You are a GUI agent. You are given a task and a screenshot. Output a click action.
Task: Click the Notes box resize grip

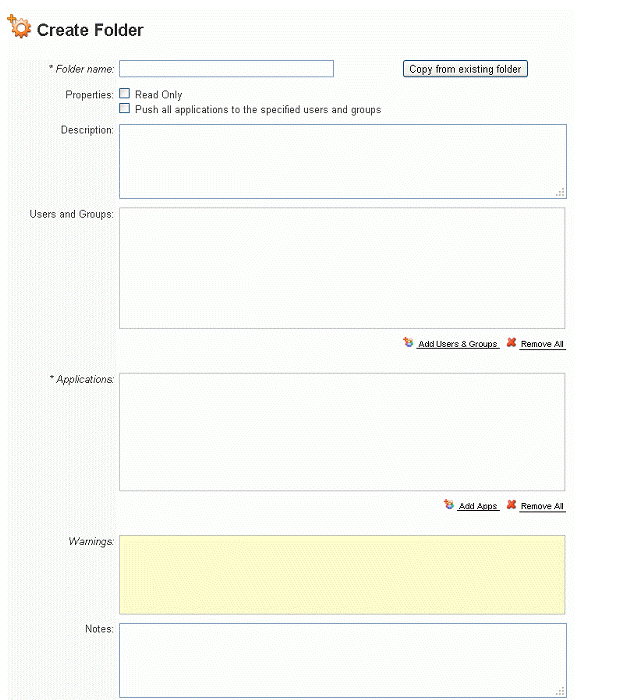click(x=561, y=692)
